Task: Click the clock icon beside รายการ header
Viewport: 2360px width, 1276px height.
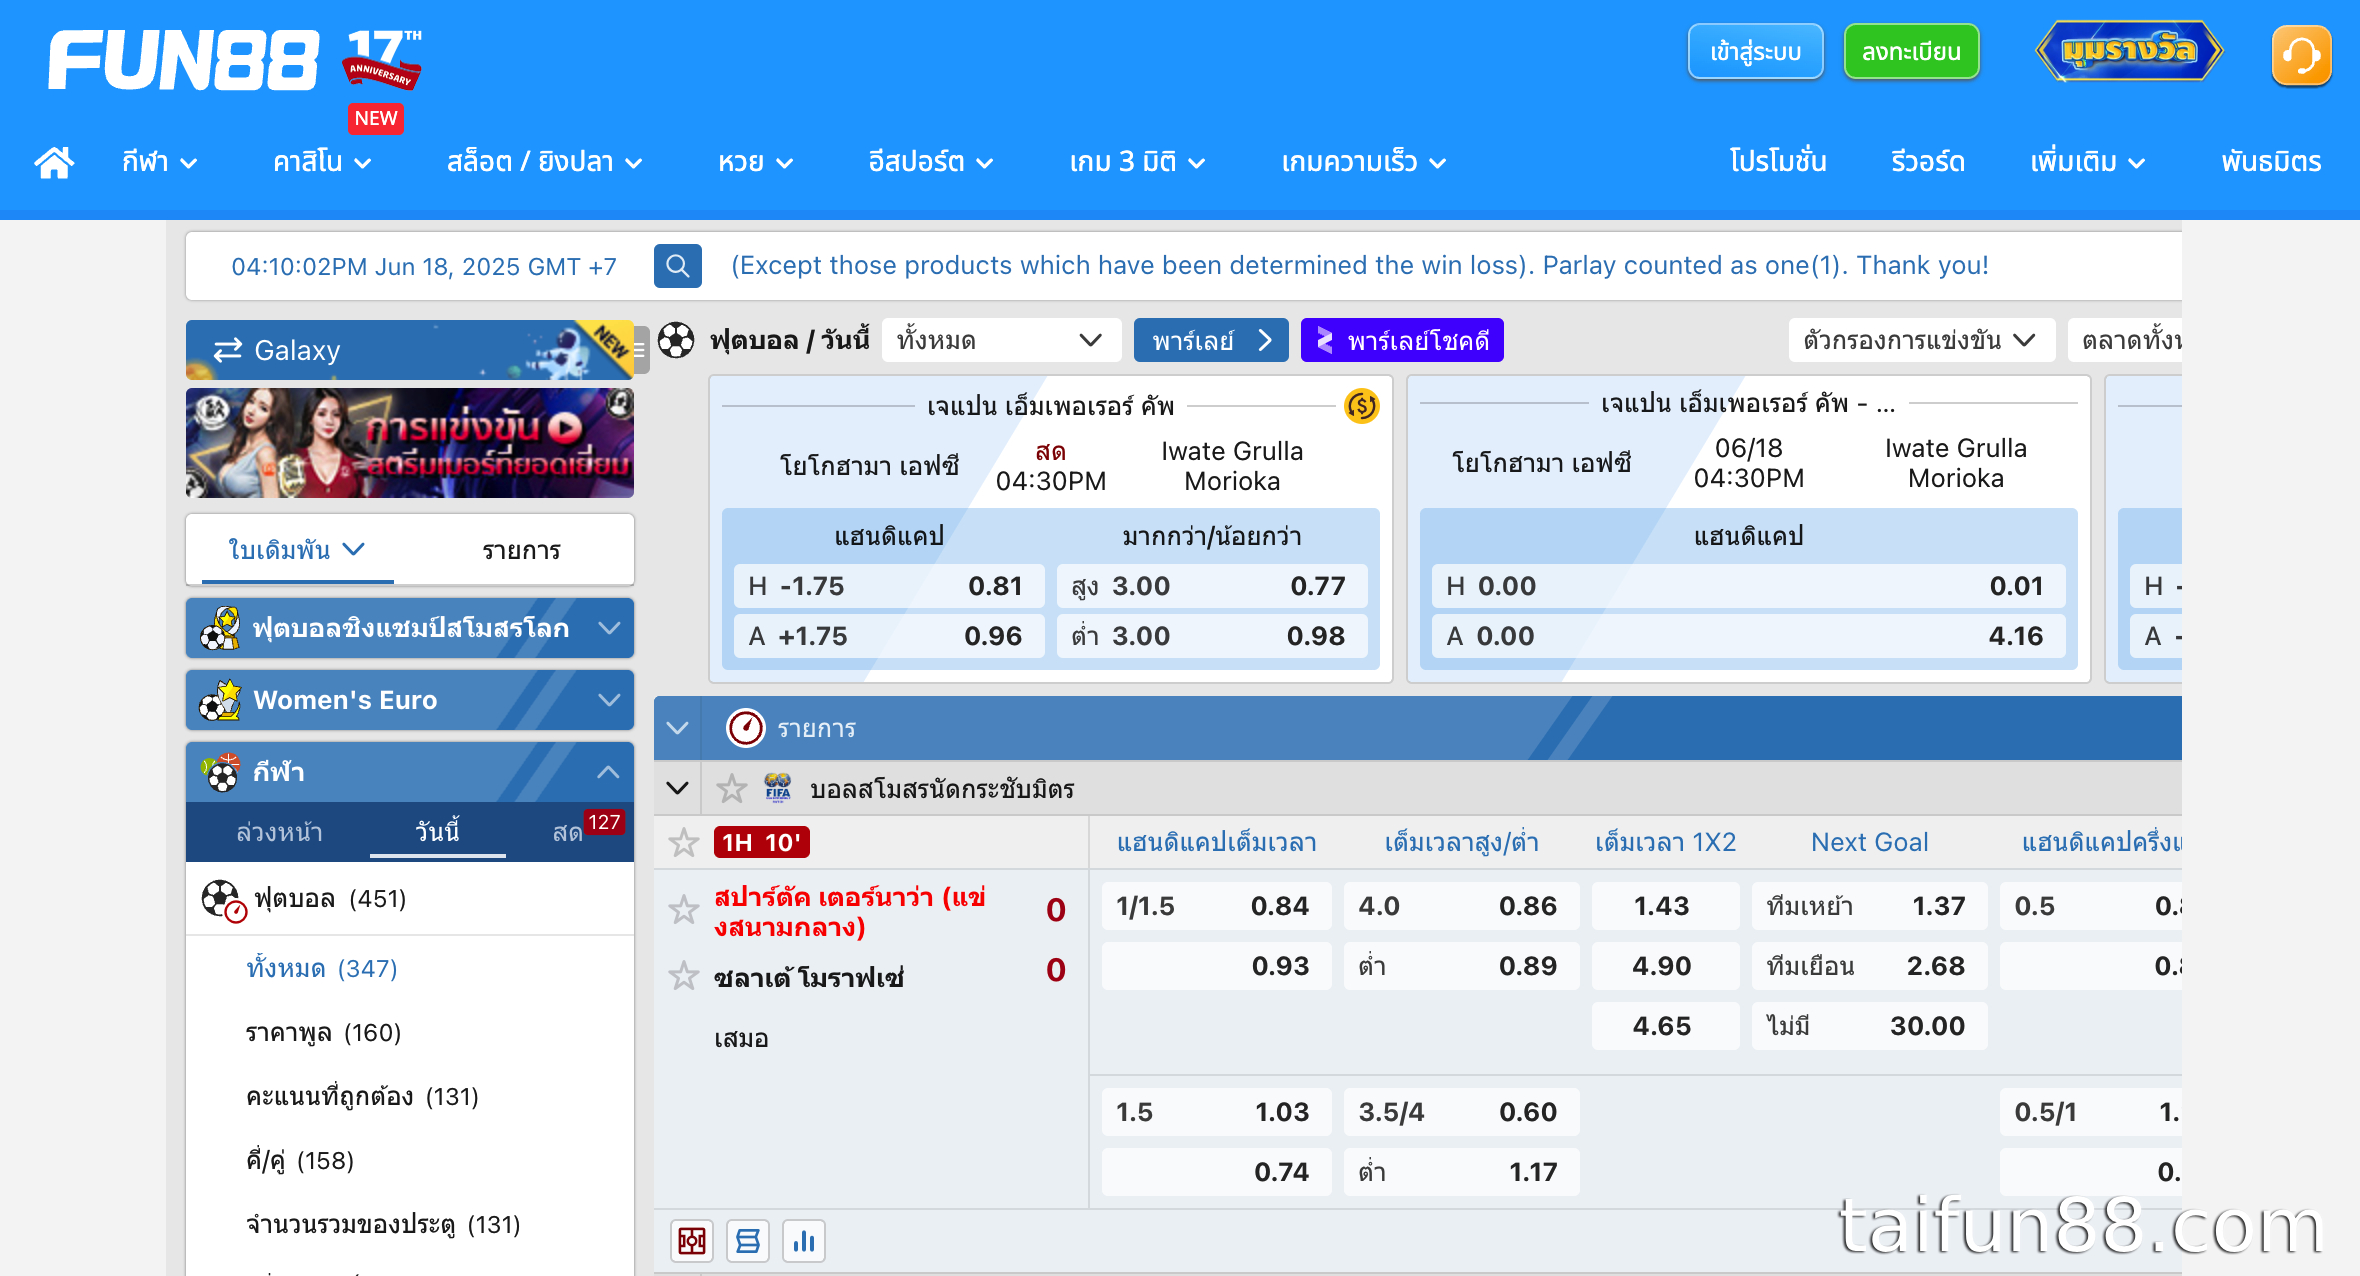Action: 745,728
